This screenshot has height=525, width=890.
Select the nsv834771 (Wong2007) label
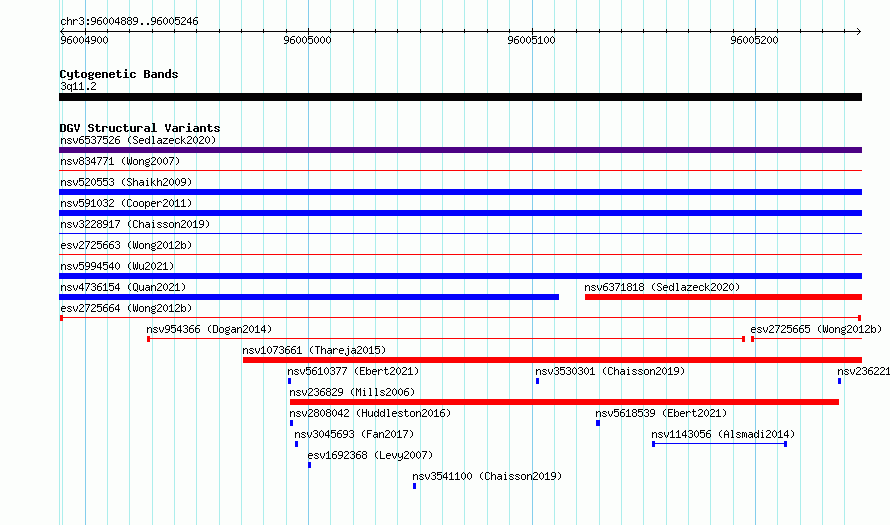pos(120,161)
